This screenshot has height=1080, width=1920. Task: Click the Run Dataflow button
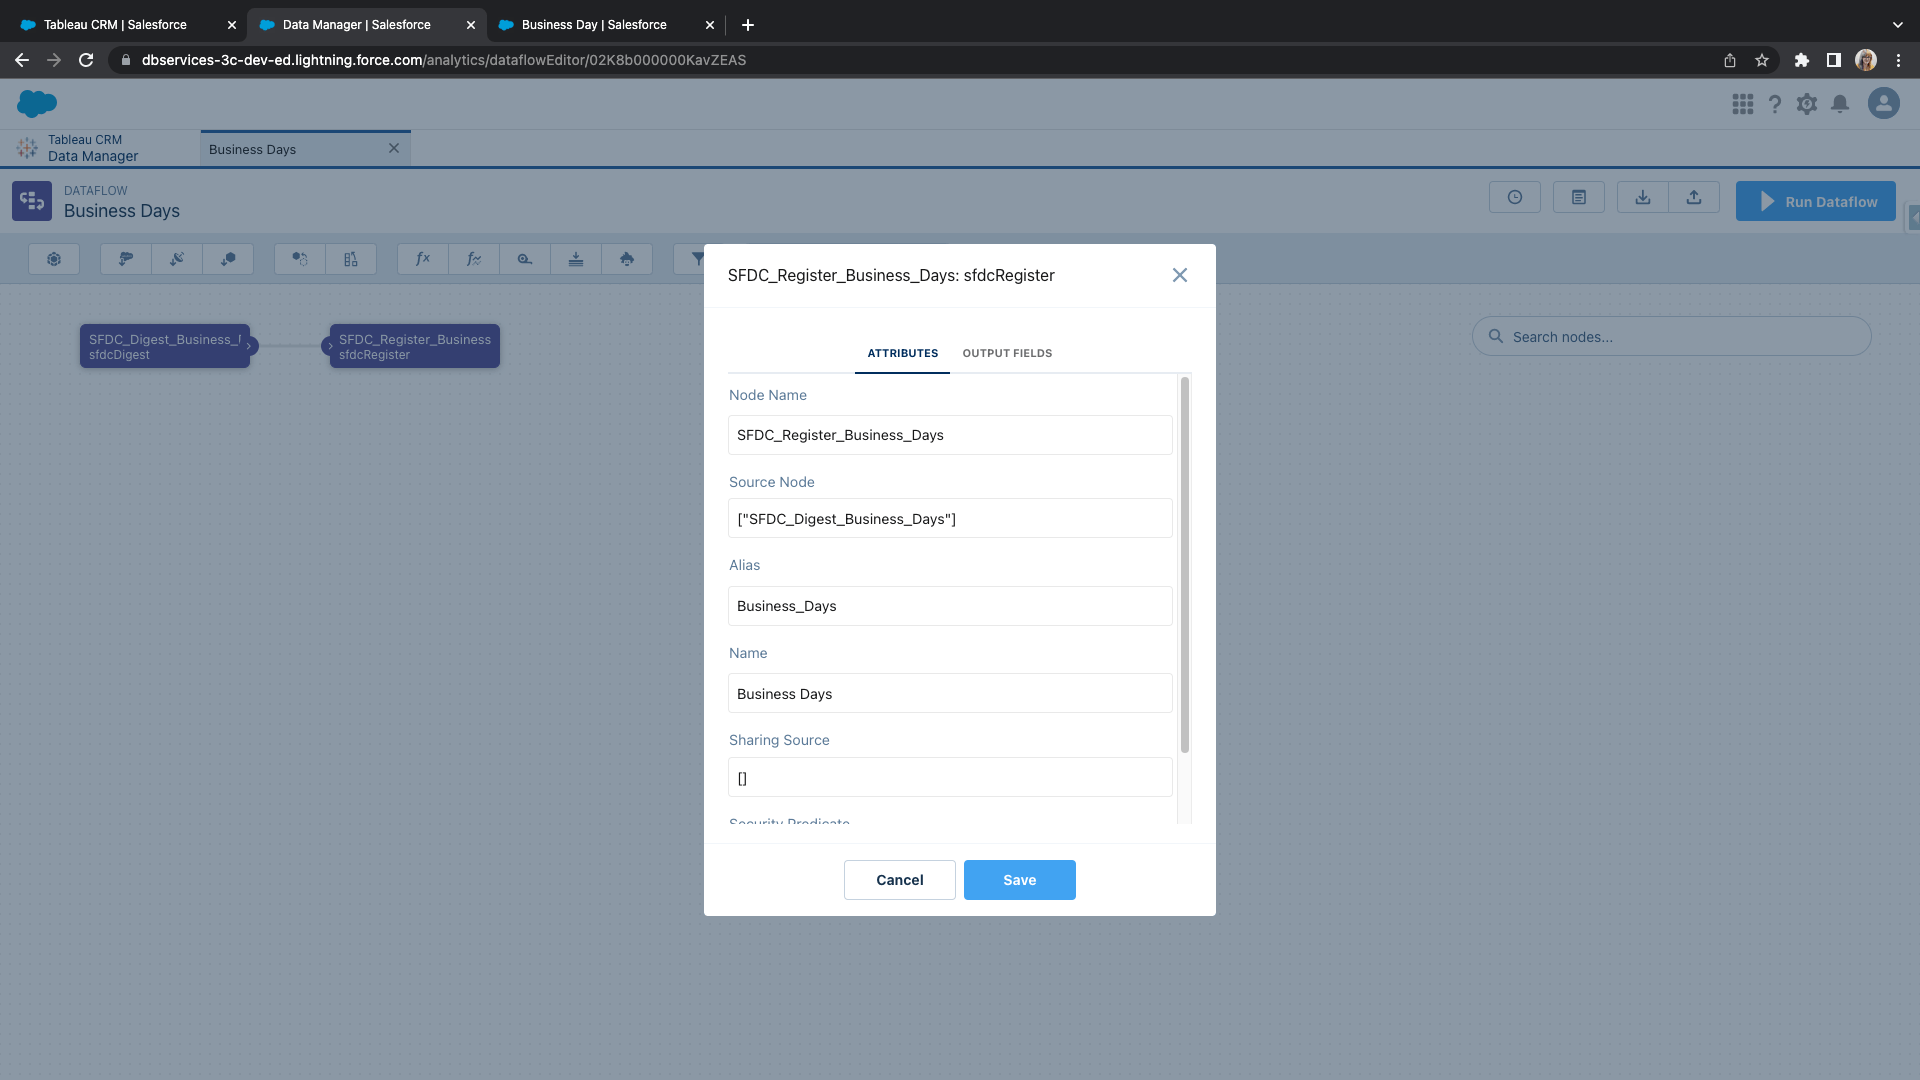1817,200
